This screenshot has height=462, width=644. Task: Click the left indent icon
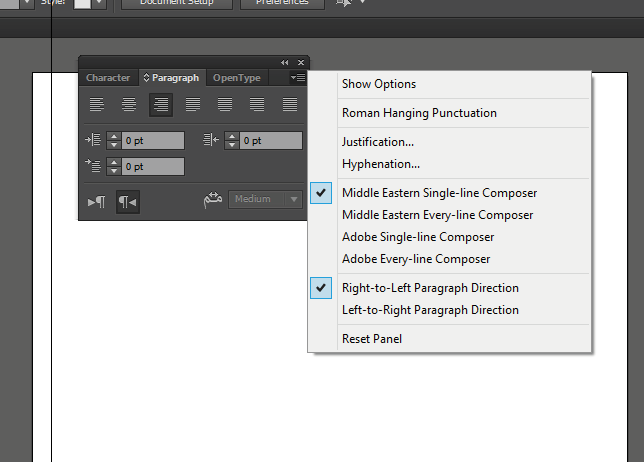click(93, 140)
